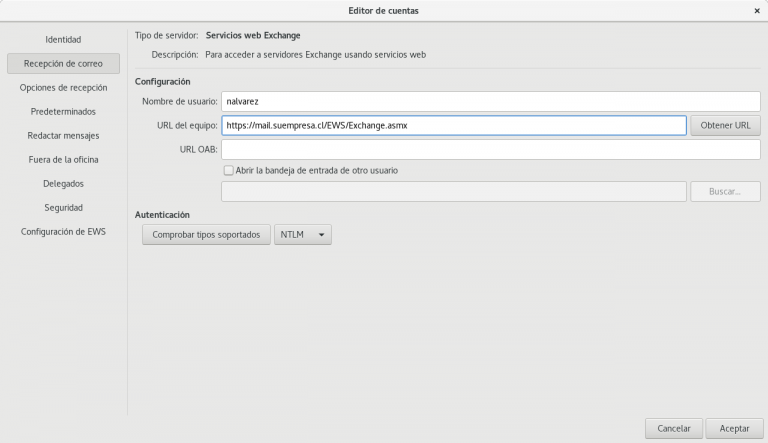This screenshot has width=768, height=443.
Task: Open the NTLM authentication dropdown
Action: [303, 235]
